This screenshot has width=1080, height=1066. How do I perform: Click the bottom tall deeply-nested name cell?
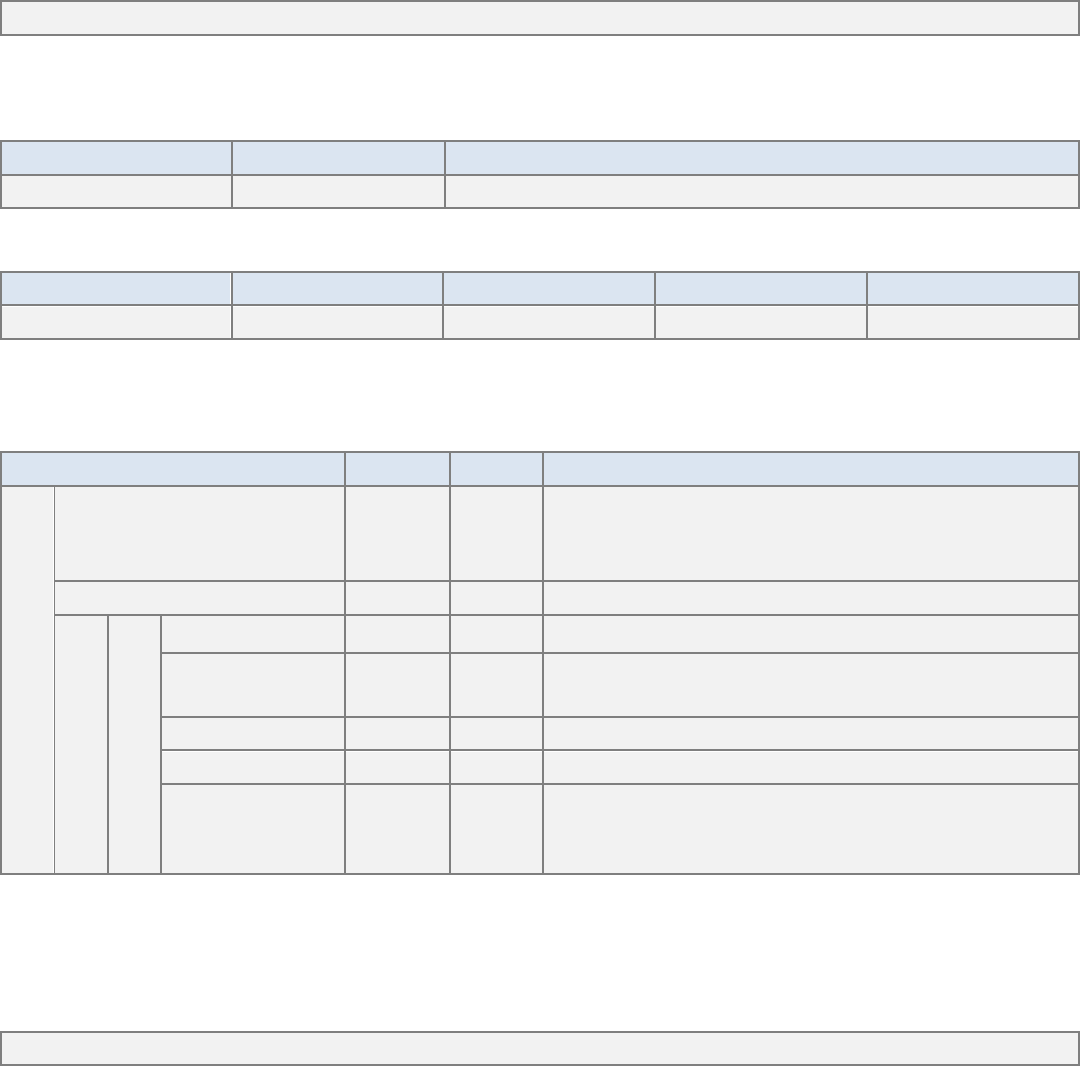253,828
